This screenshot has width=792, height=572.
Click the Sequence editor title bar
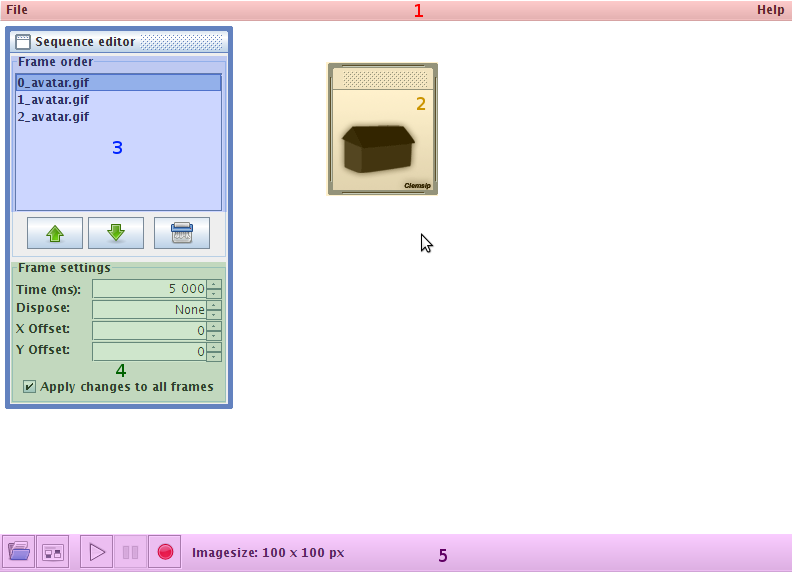119,41
